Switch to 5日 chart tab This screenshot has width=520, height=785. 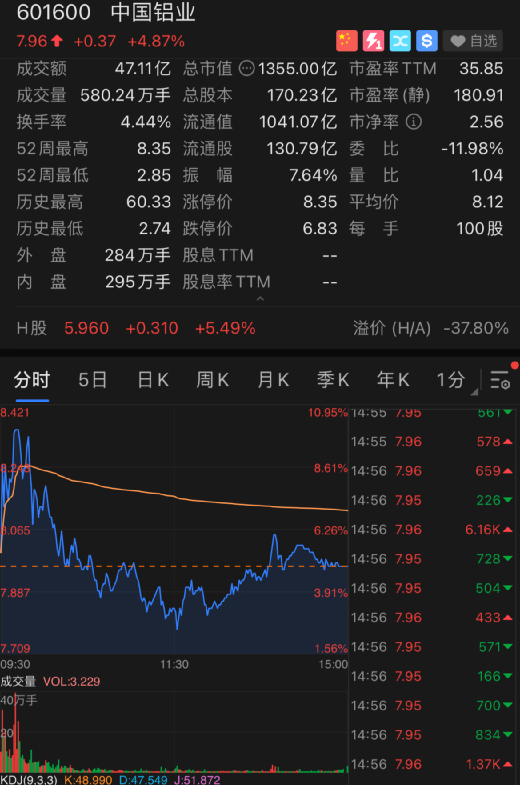click(x=93, y=380)
